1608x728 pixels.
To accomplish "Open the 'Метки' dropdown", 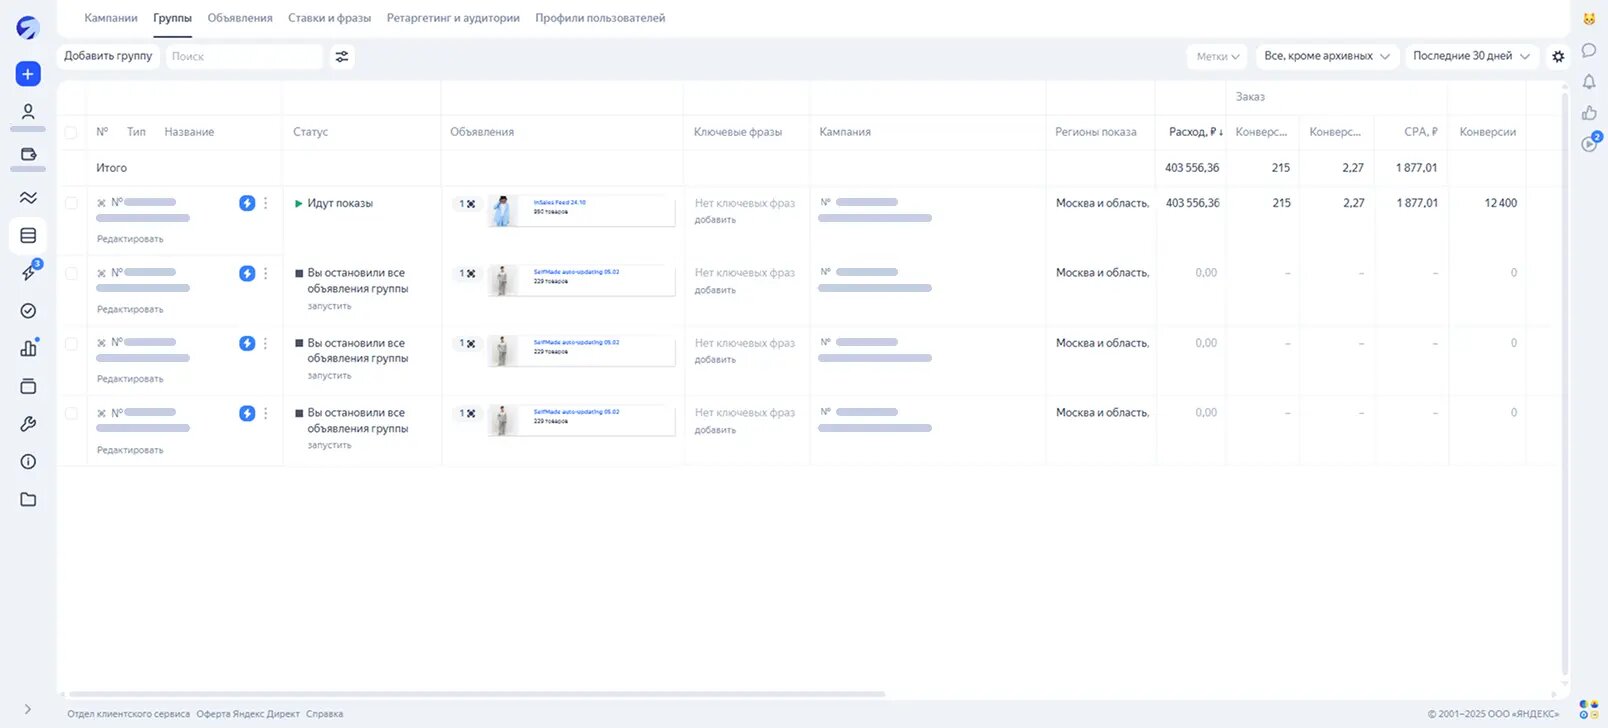I will [x=1217, y=57].
